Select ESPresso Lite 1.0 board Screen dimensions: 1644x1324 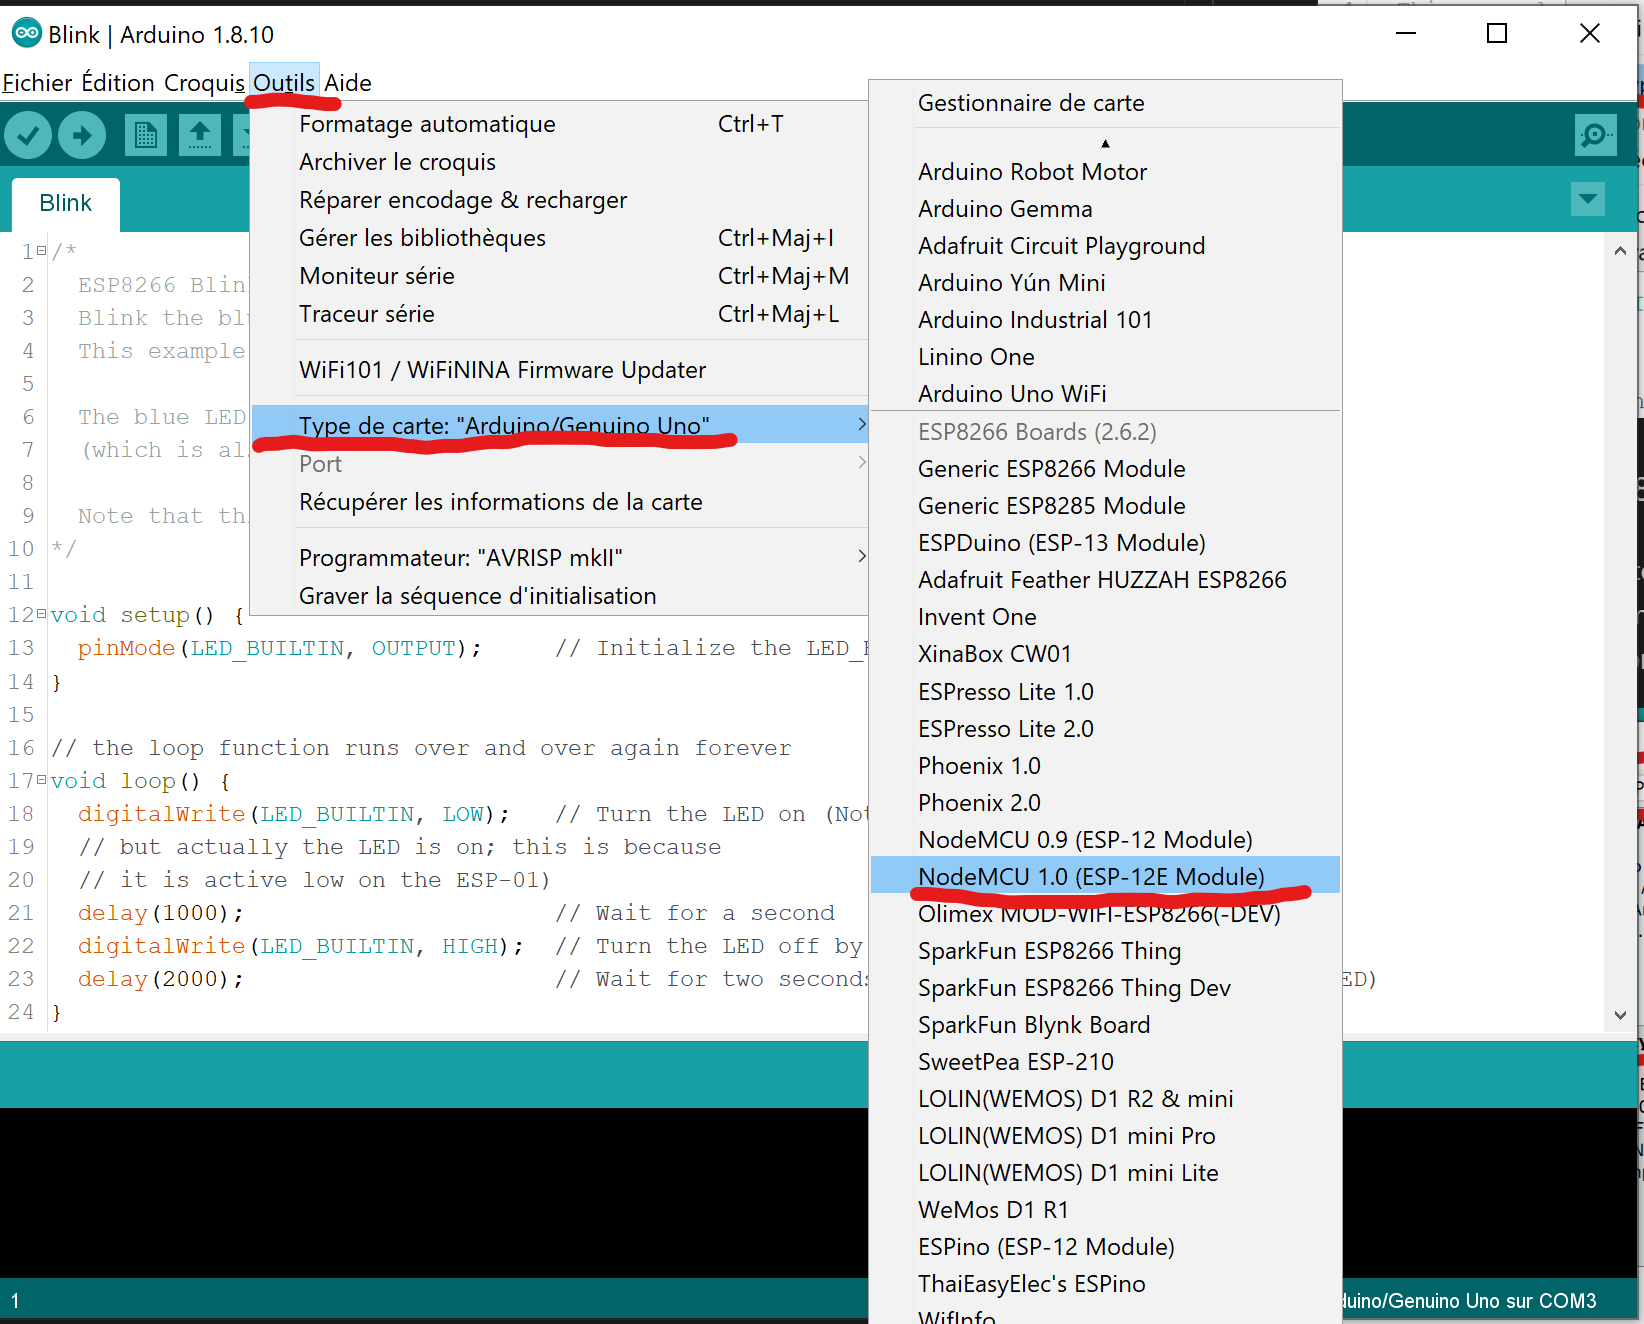[x=1105, y=692]
